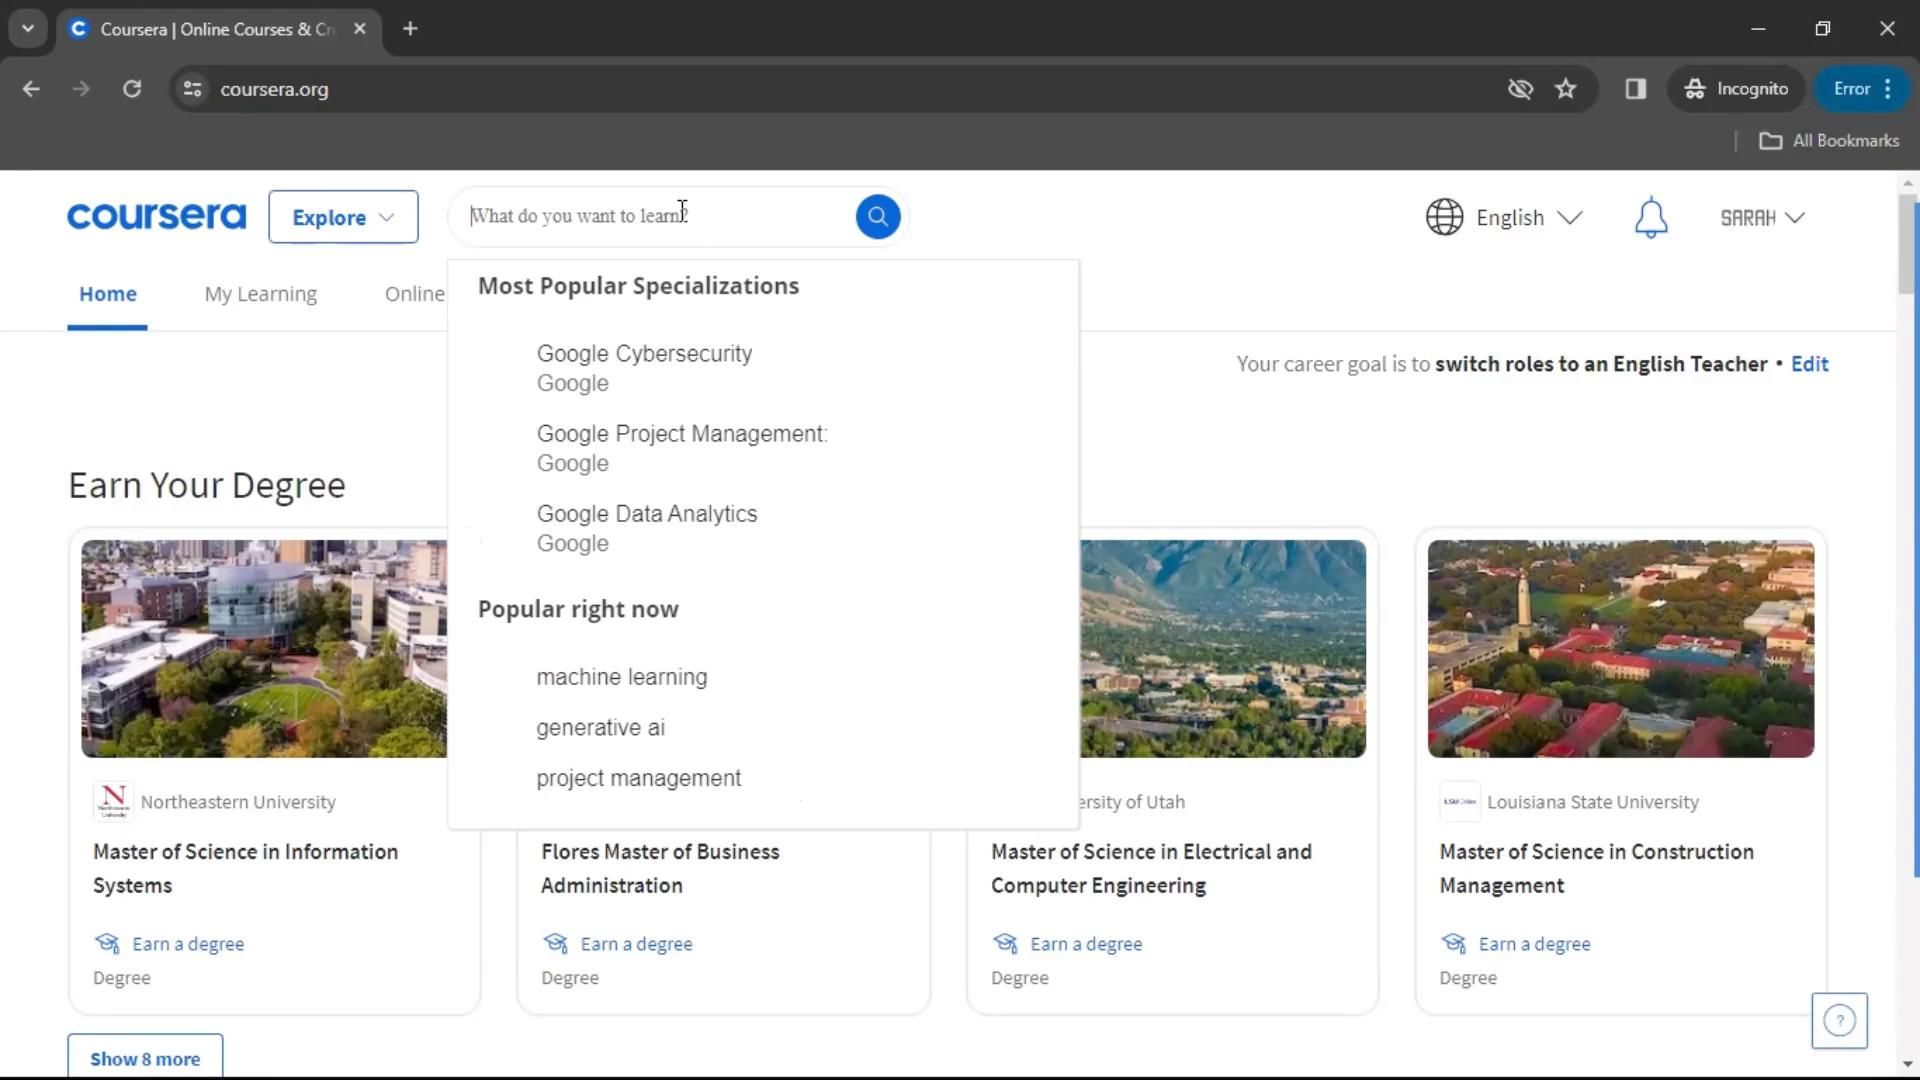The image size is (1920, 1080).
Task: Choose generative ai popular search
Action: (x=600, y=728)
